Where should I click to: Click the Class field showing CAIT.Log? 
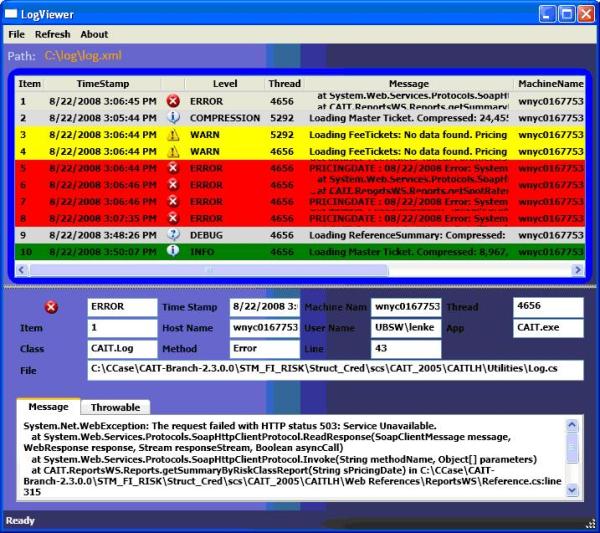122,349
